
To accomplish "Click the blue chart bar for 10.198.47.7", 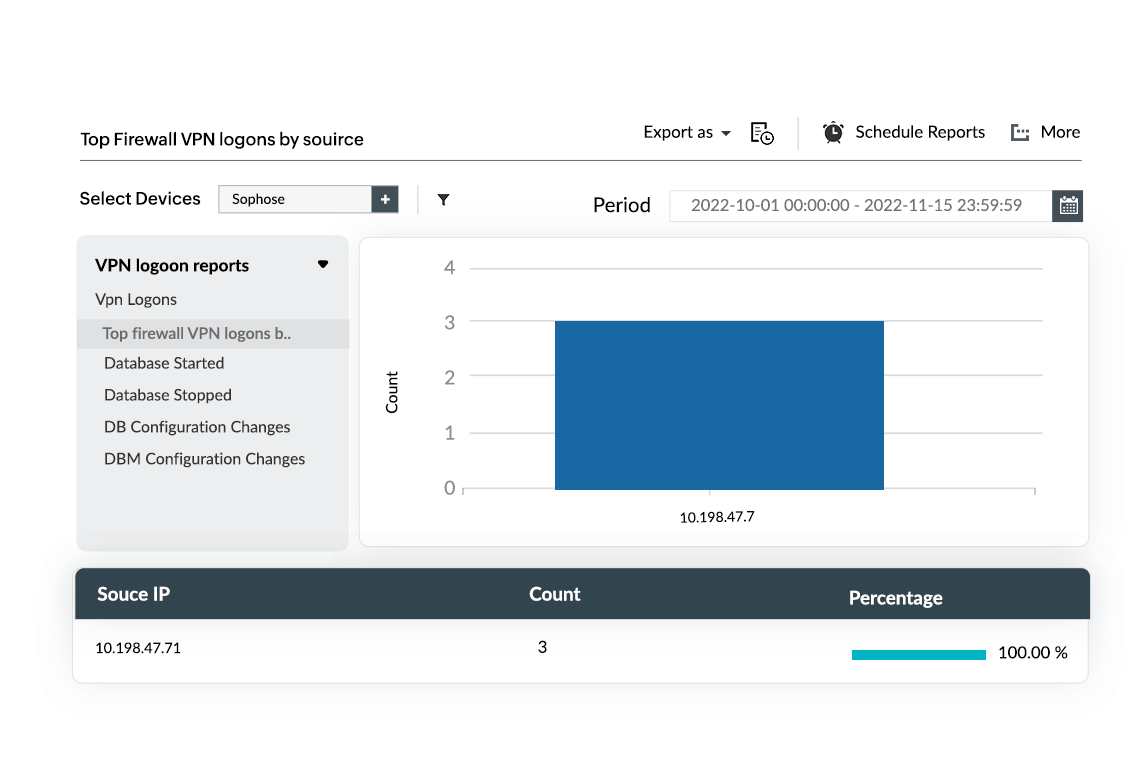I will (x=719, y=405).
